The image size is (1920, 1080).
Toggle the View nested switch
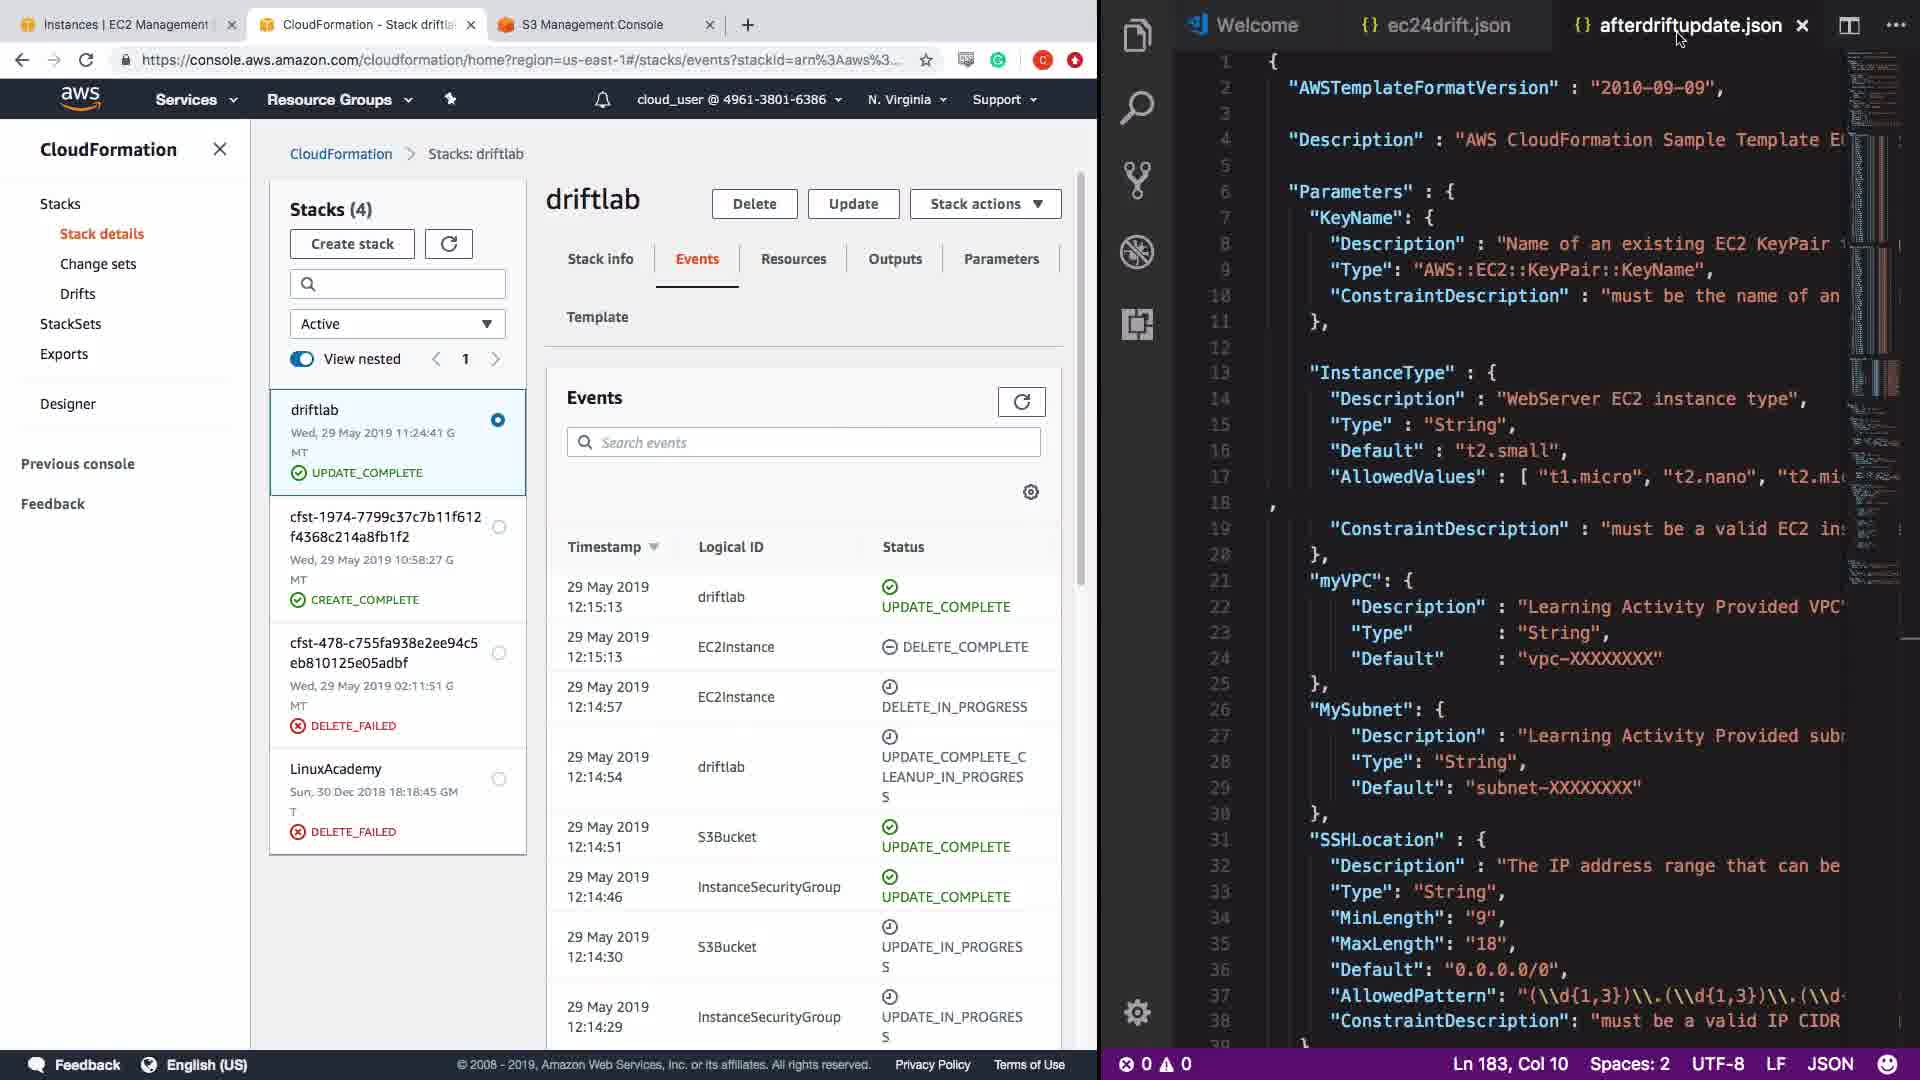coord(302,359)
